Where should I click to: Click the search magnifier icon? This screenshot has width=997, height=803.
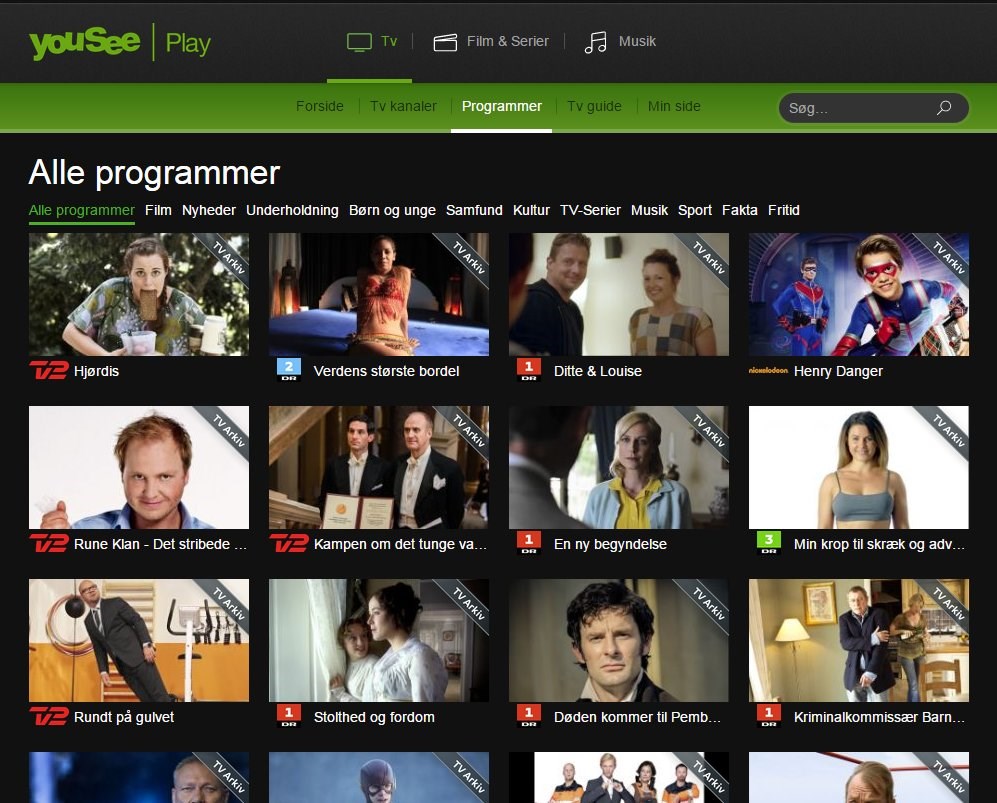click(x=944, y=107)
